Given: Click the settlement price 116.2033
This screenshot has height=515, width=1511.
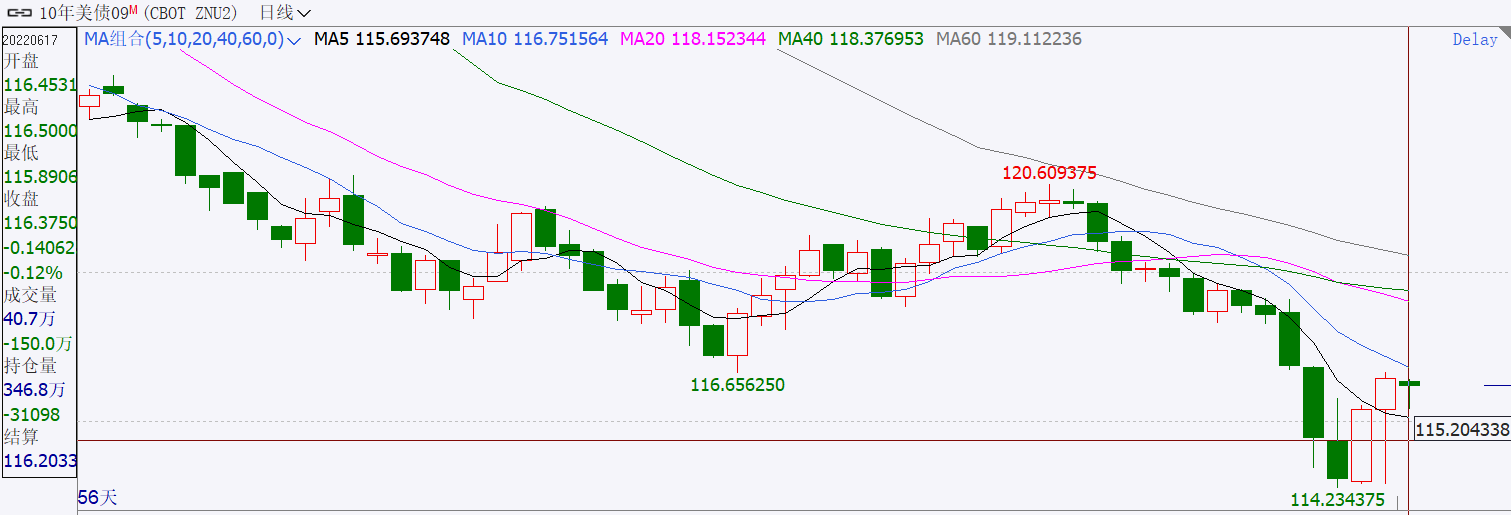Looking at the screenshot, I should [40, 461].
